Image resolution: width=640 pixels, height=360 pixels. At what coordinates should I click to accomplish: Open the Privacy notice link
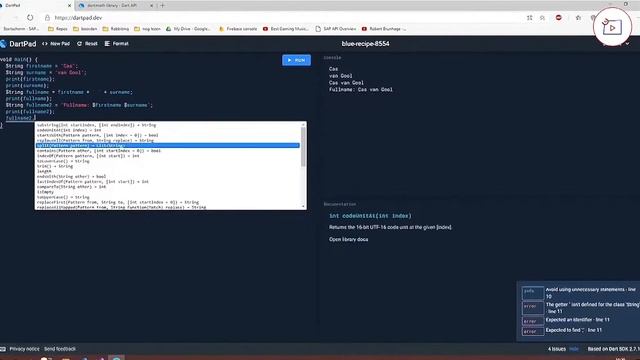coord(24,349)
